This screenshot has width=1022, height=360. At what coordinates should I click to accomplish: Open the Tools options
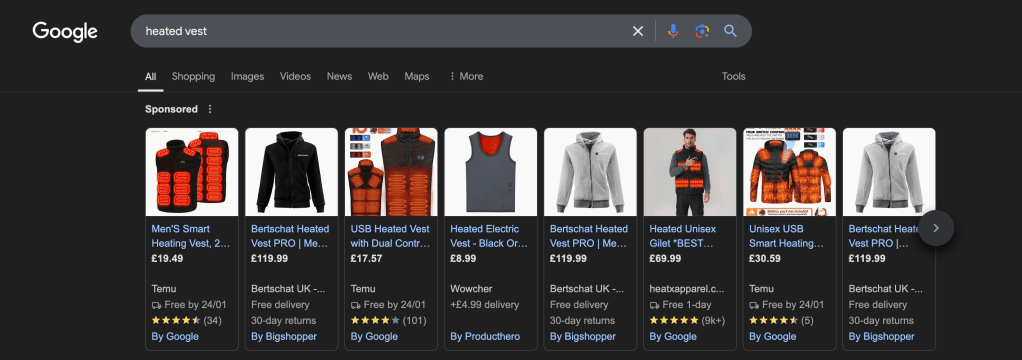(x=733, y=76)
